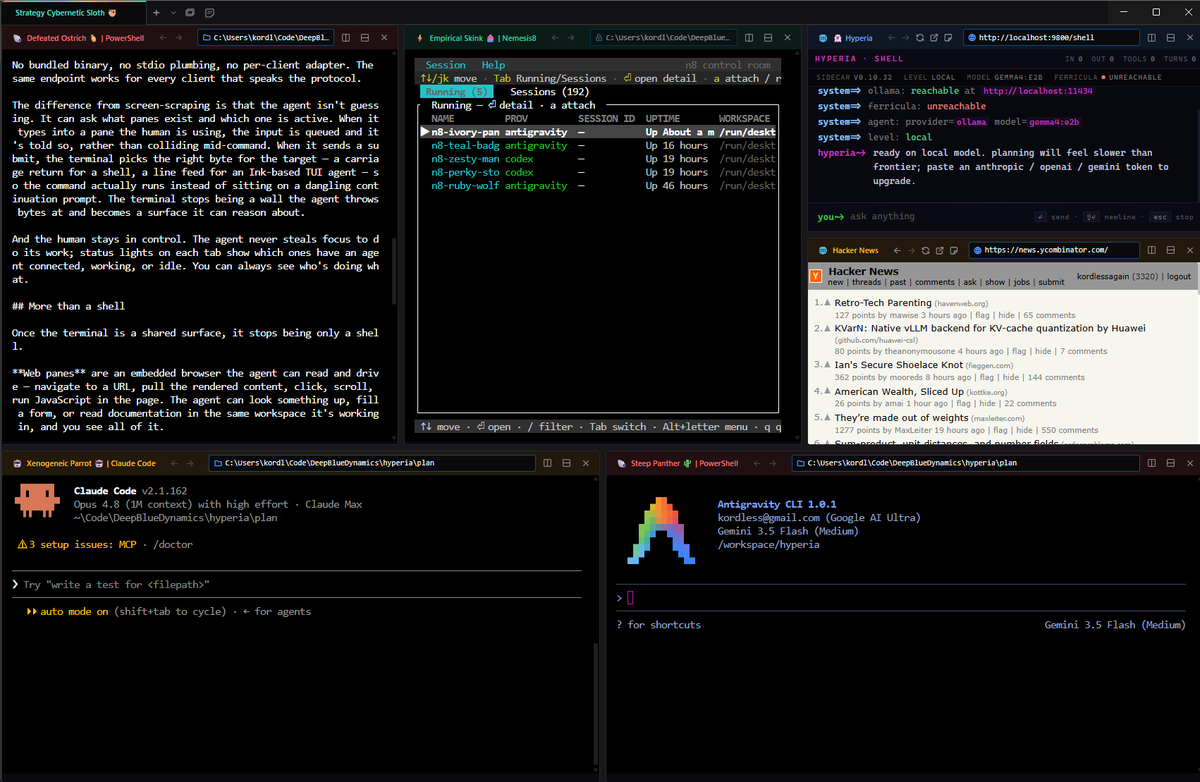Click the http://localhost:11434 ollama link
1200x782 pixels.
tap(1038, 91)
